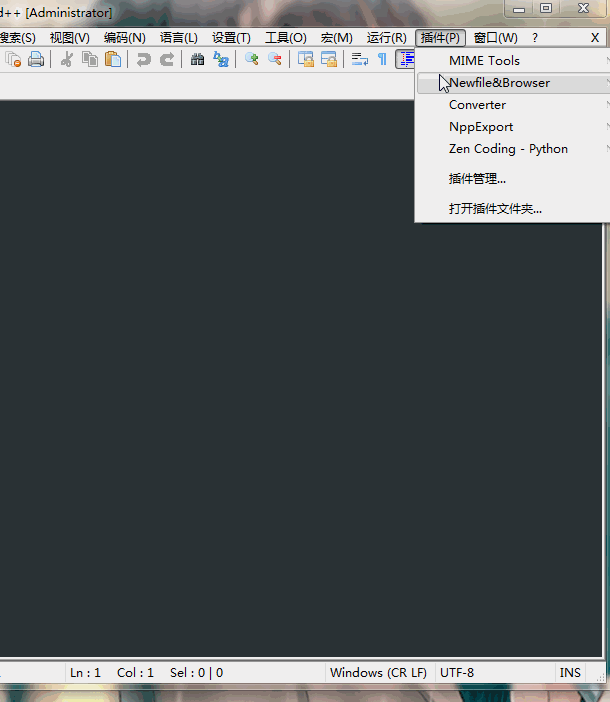This screenshot has height=702, width=610.
Task: Open the 语言(L) menu
Action: click(179, 38)
